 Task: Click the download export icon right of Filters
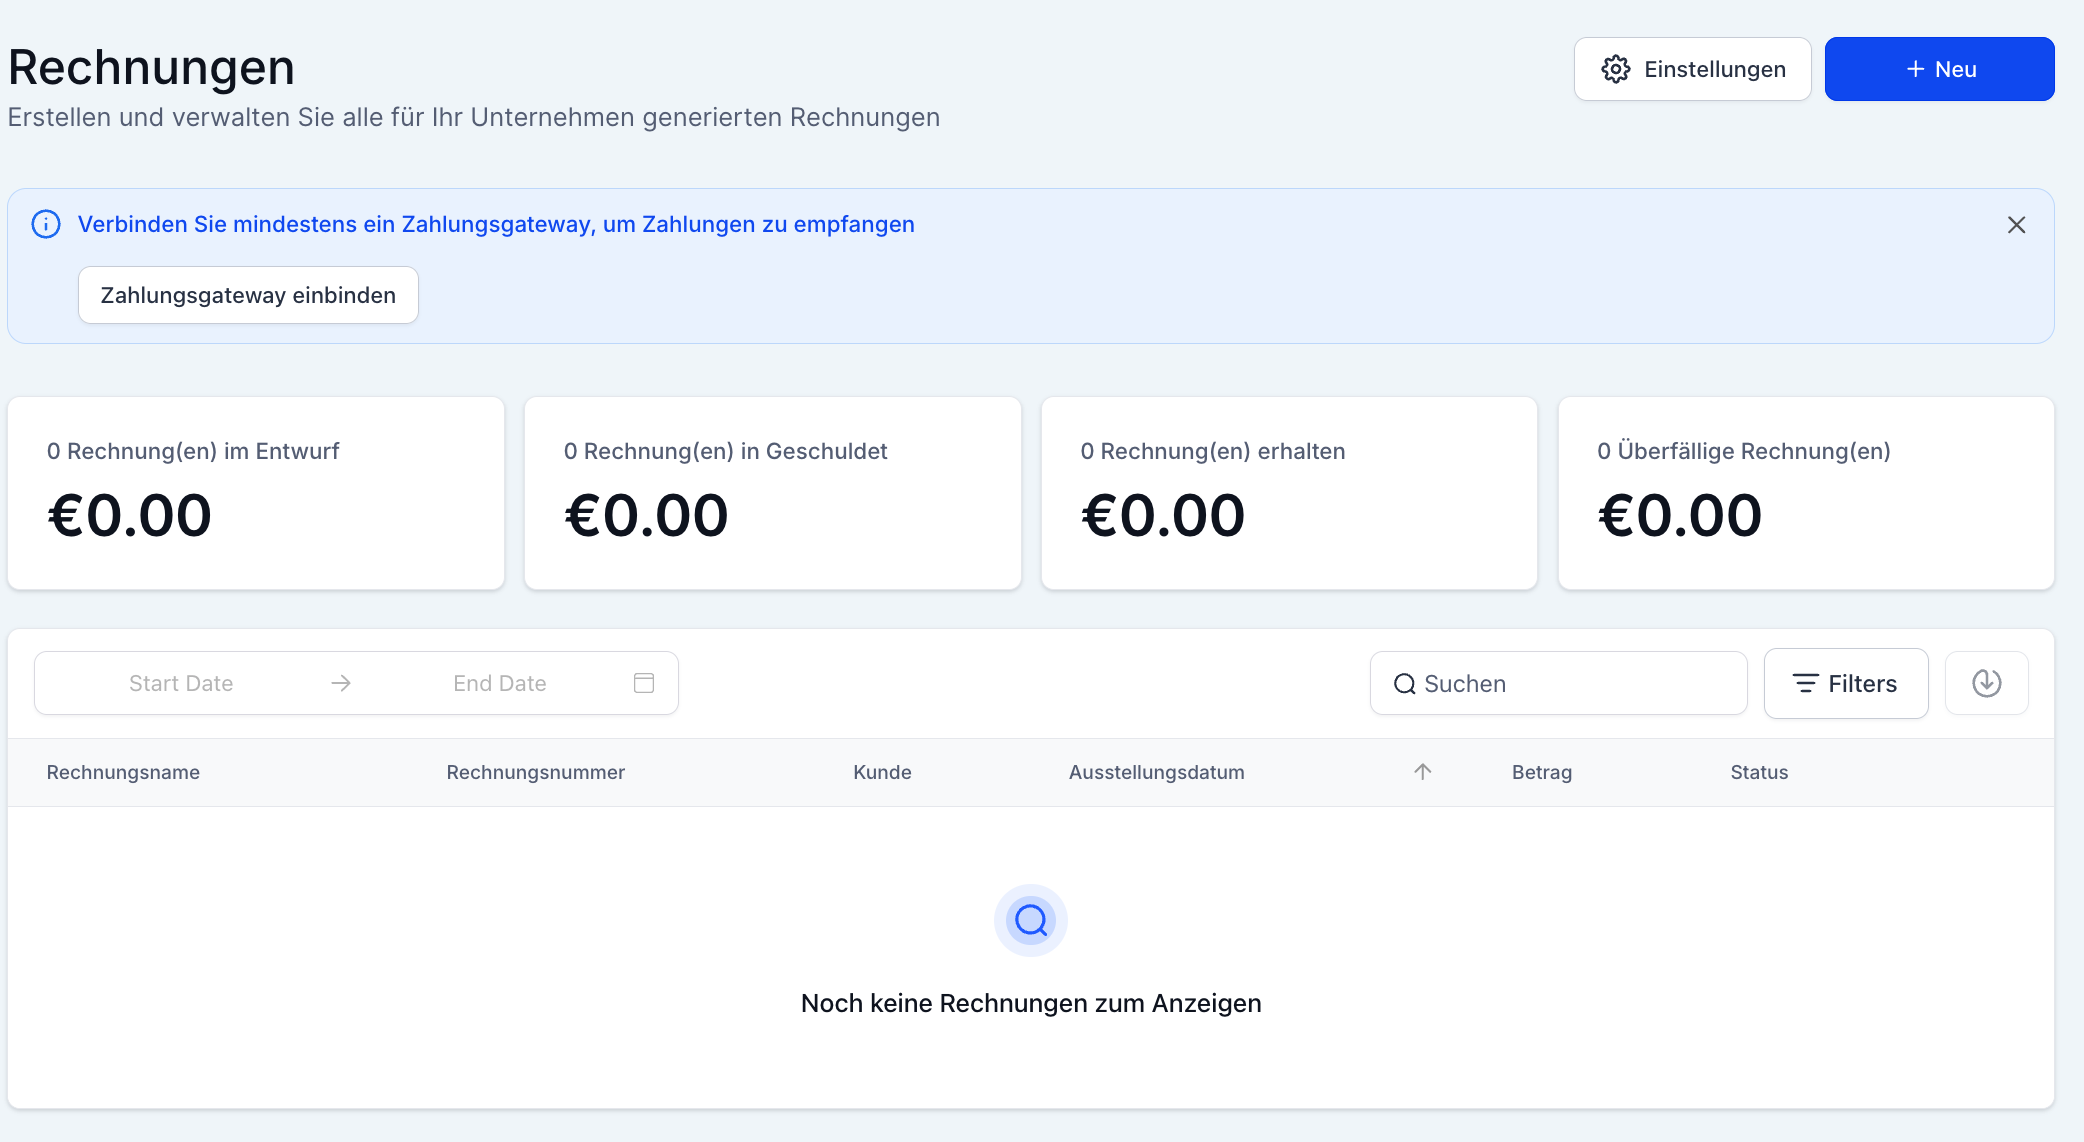coord(1986,683)
